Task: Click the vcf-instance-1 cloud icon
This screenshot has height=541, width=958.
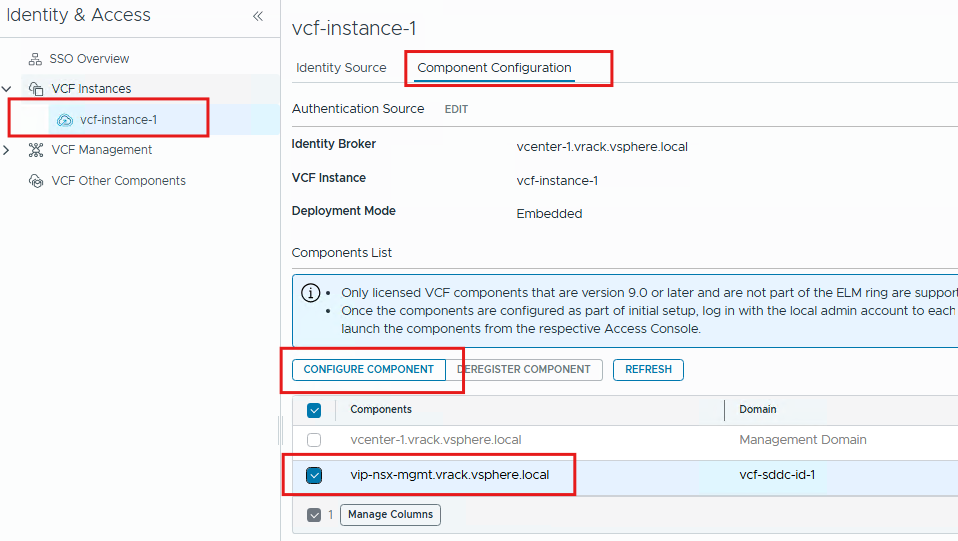Action: coord(65,120)
